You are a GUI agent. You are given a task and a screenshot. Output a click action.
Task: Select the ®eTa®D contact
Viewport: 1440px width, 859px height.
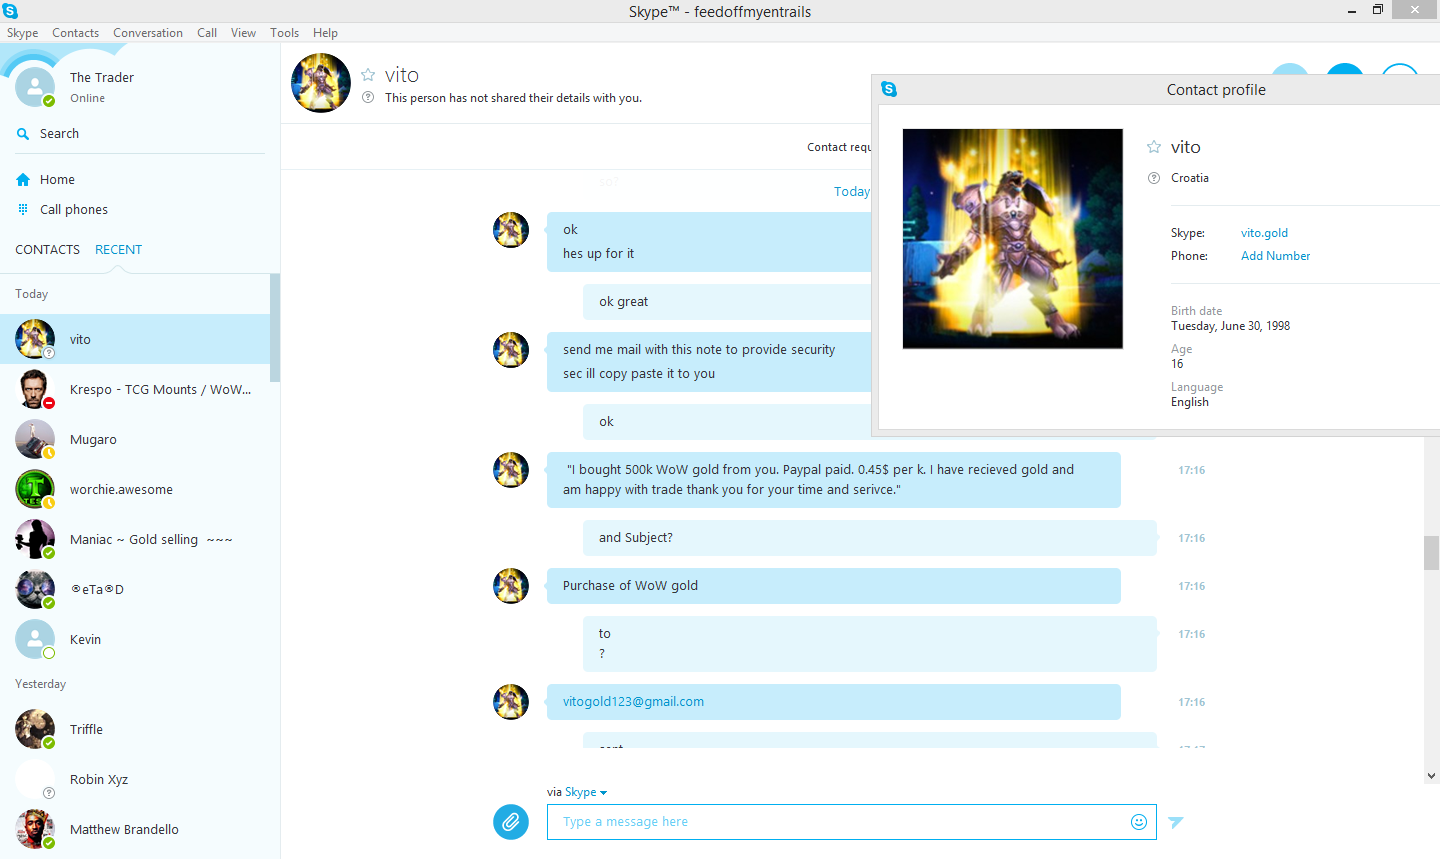pos(135,589)
